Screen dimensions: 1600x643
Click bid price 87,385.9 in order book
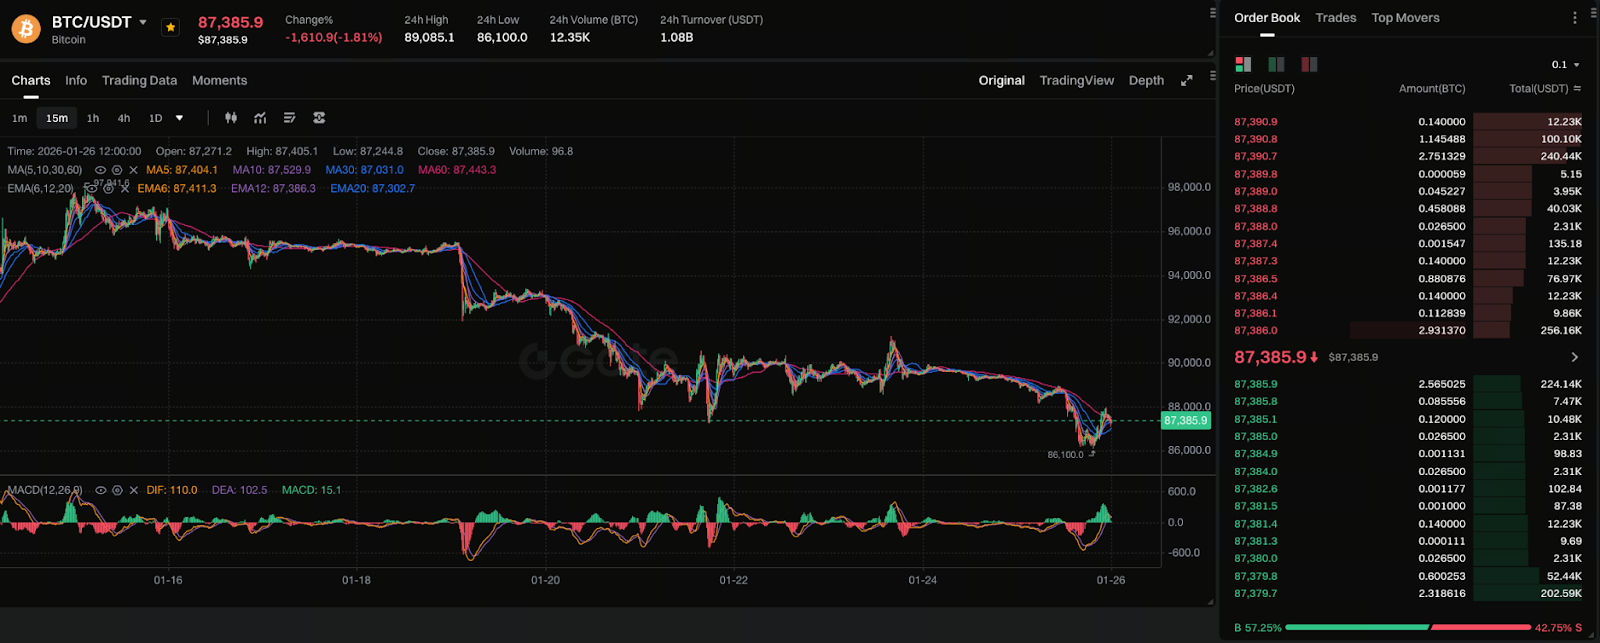coord(1256,384)
